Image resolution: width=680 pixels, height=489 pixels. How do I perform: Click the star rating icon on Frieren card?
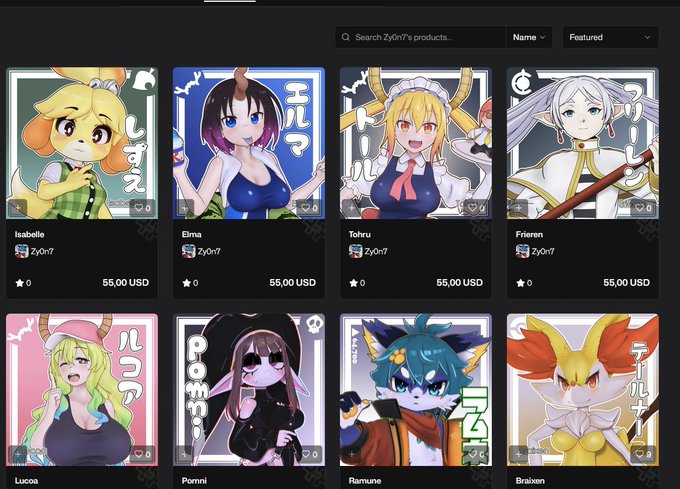click(520, 283)
